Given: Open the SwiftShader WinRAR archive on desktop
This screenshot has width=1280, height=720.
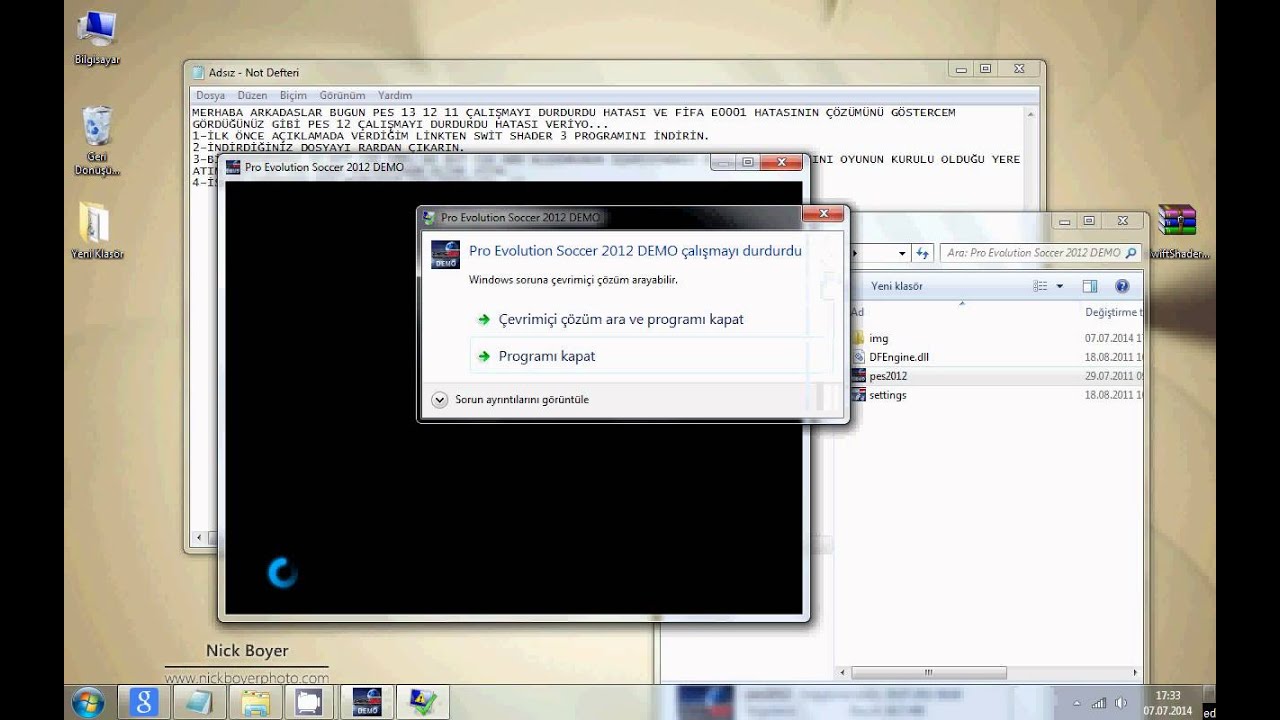Looking at the screenshot, I should tap(1177, 230).
